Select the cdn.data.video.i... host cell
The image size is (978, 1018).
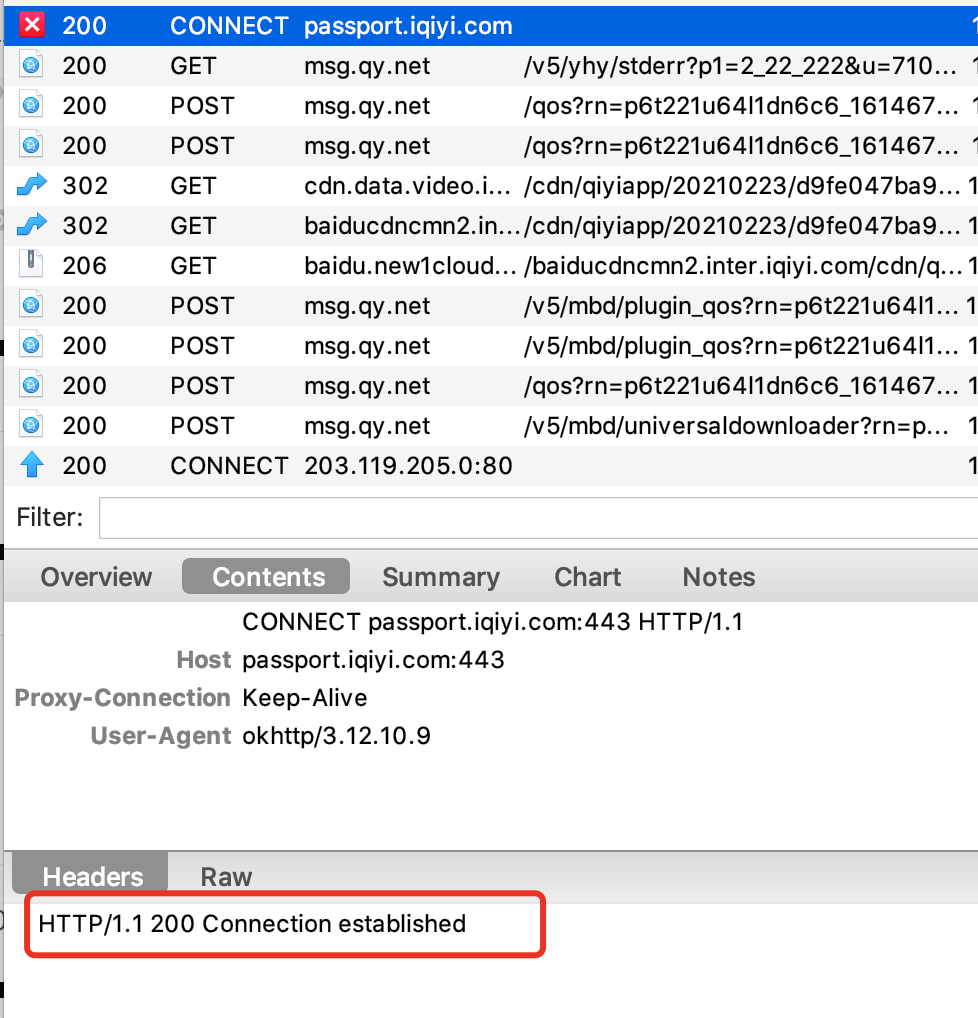[x=407, y=186]
